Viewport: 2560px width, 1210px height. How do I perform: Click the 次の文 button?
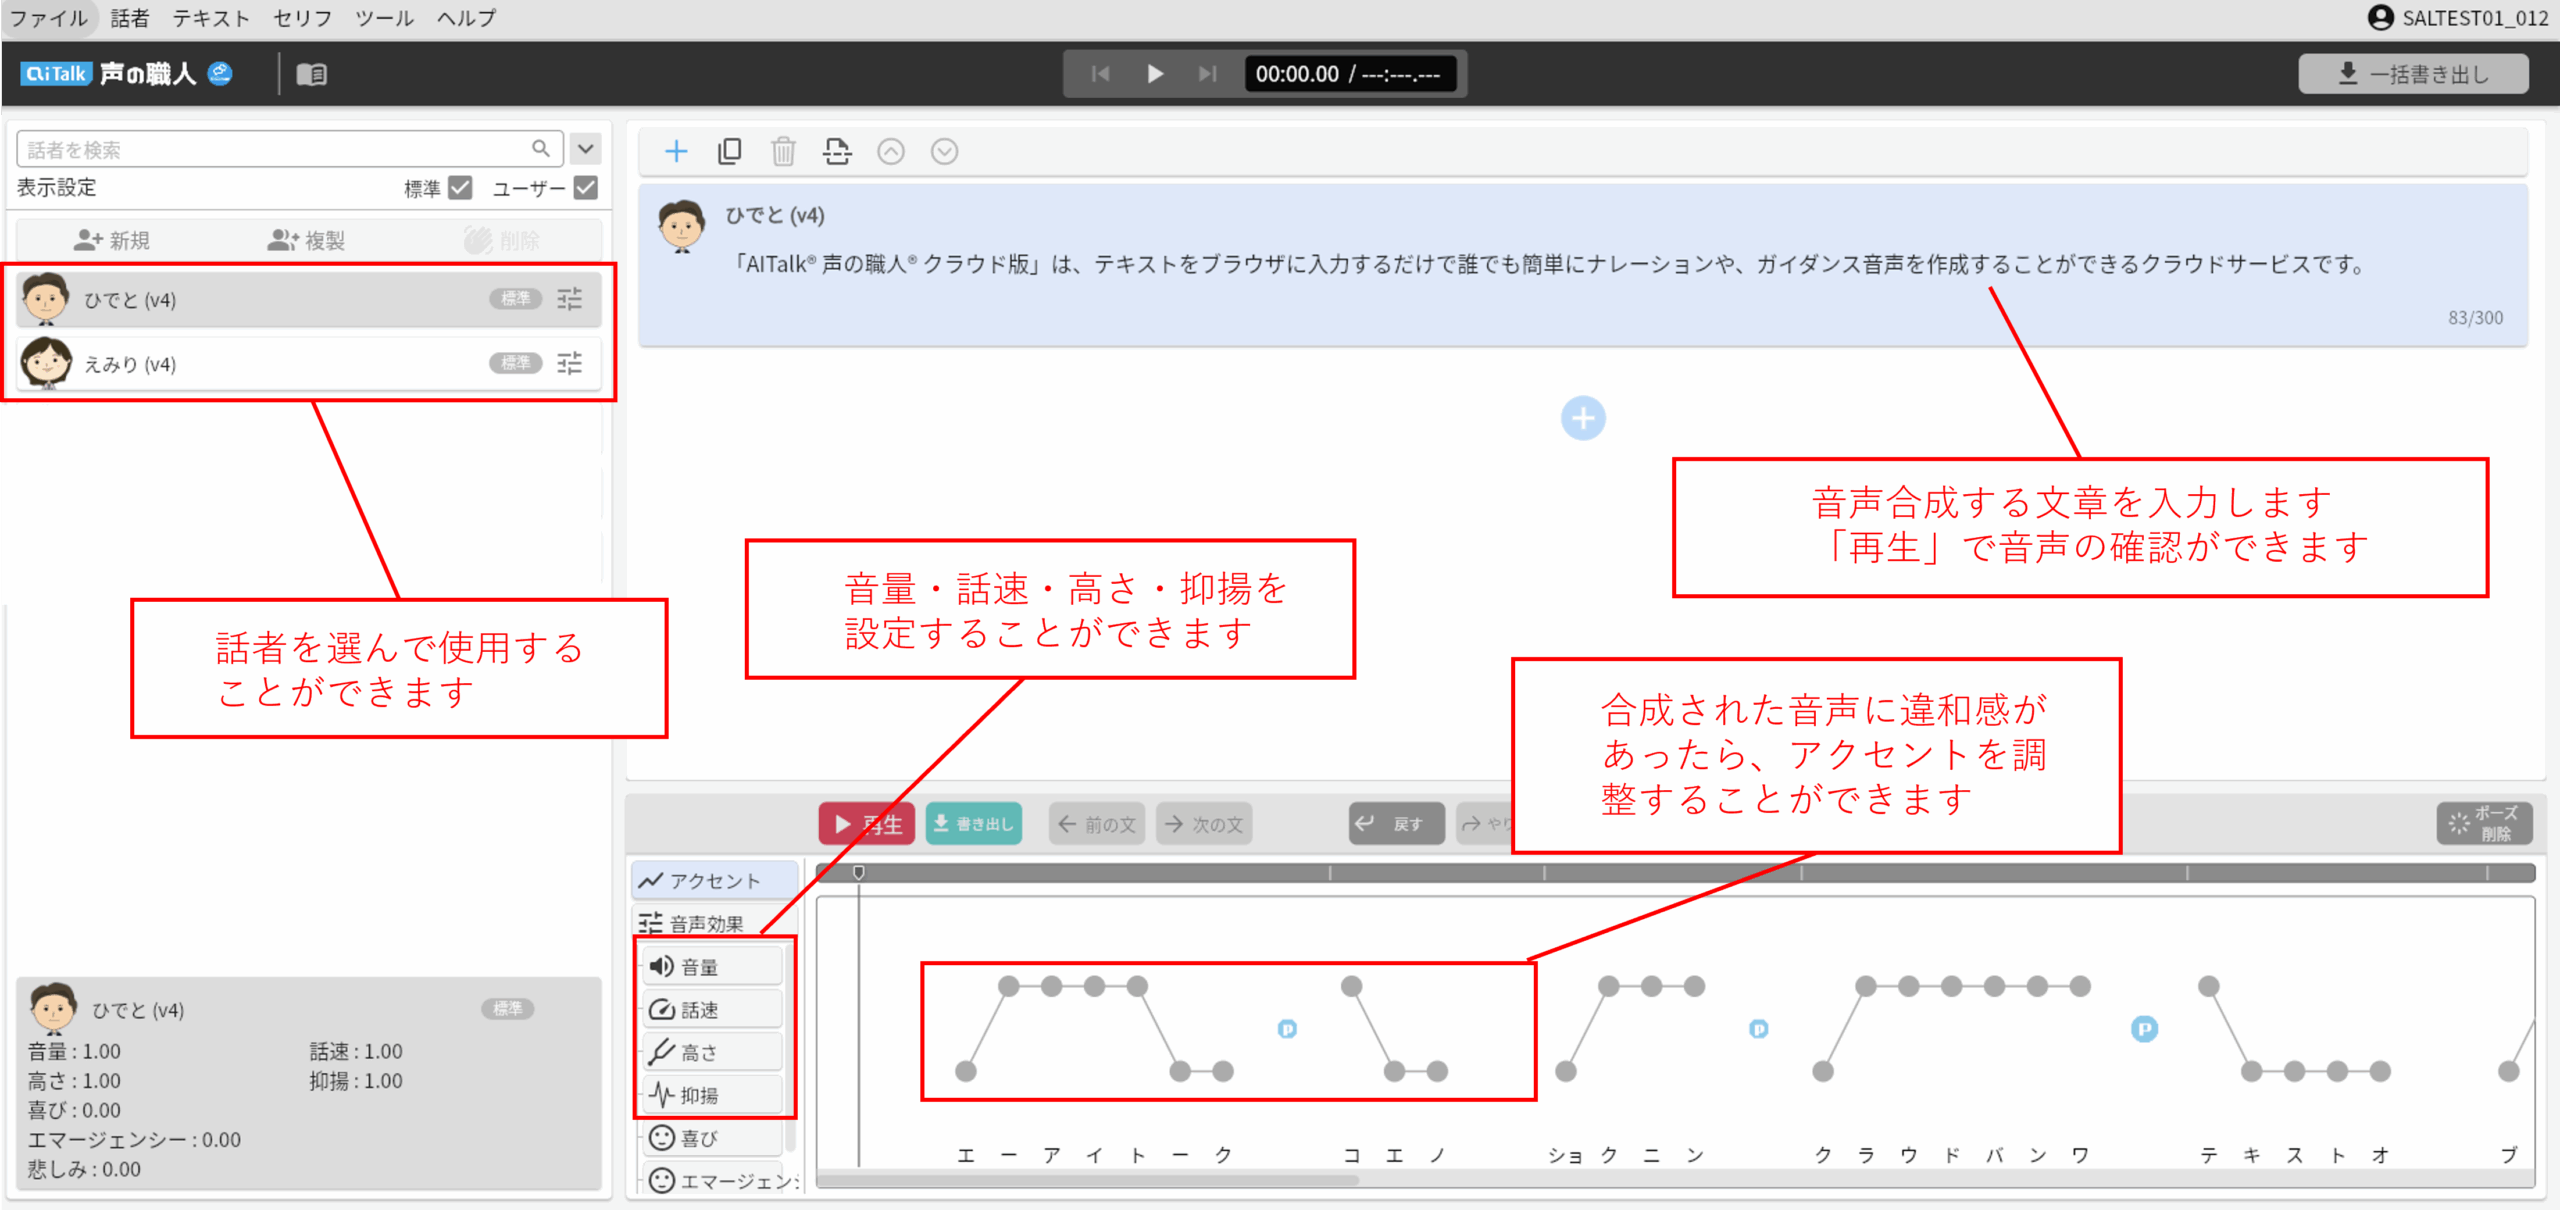pos(1205,824)
